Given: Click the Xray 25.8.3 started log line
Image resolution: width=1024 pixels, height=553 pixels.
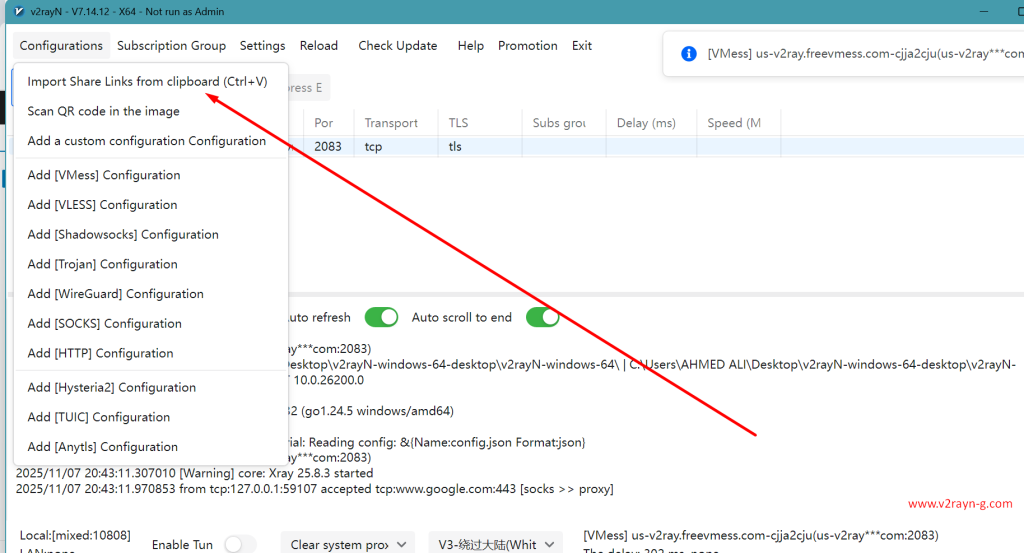Looking at the screenshot, I should coord(195,473).
